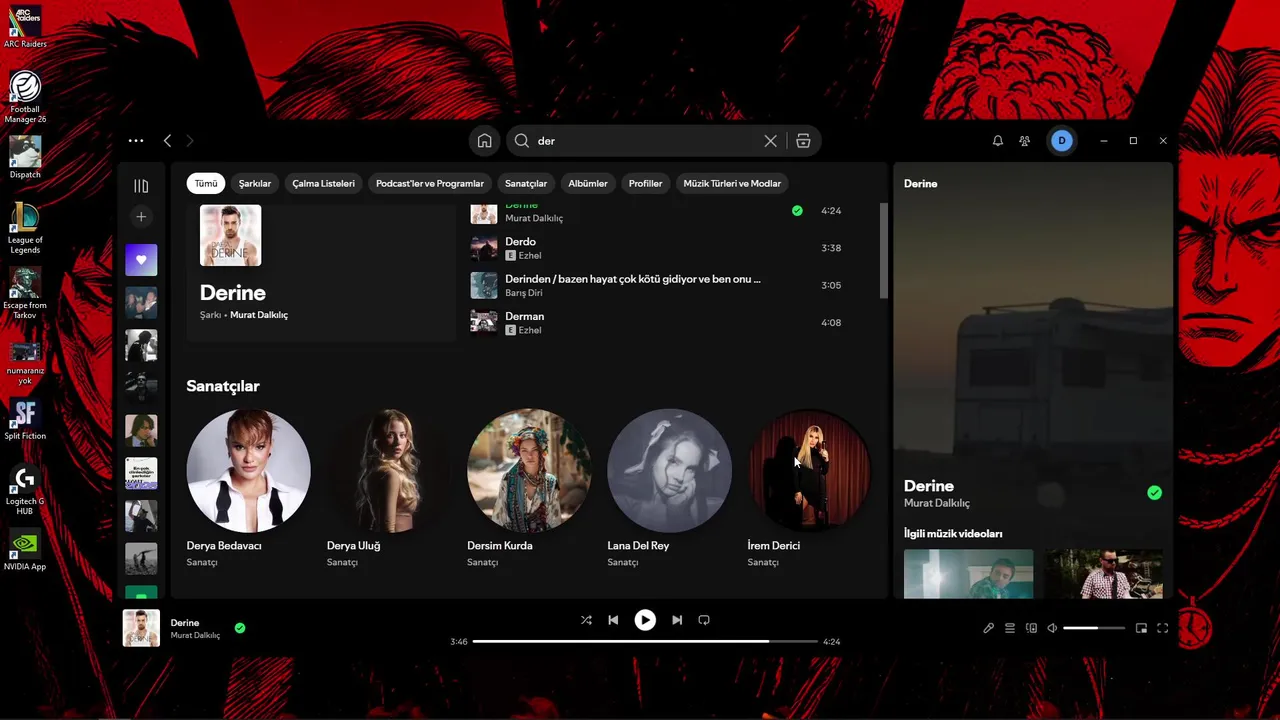Open first related music video thumbnail
The image size is (1280, 720).
pyautogui.click(x=968, y=574)
